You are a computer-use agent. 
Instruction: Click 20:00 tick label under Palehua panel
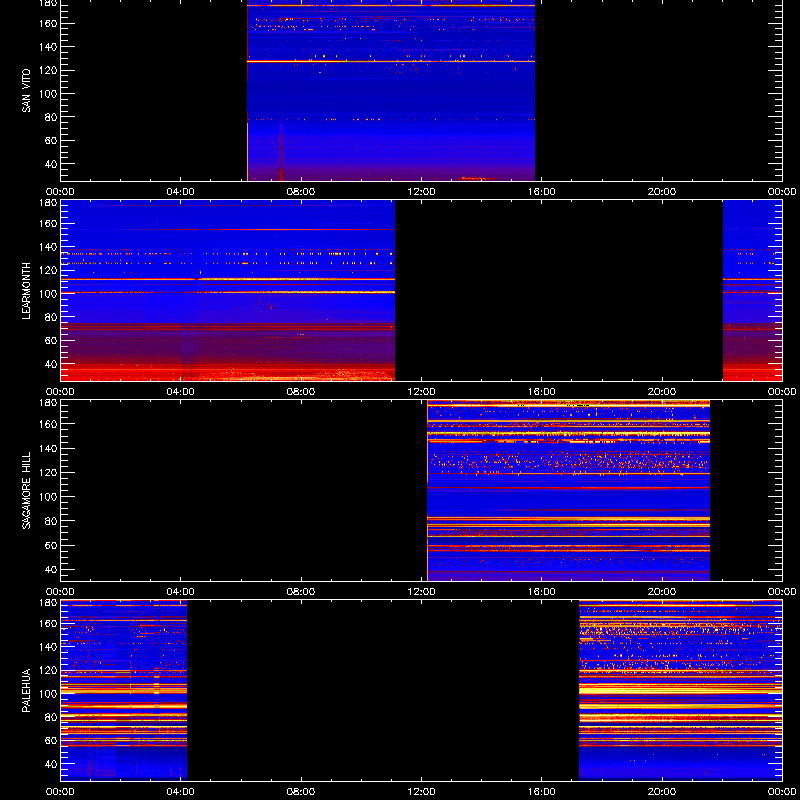click(662, 792)
